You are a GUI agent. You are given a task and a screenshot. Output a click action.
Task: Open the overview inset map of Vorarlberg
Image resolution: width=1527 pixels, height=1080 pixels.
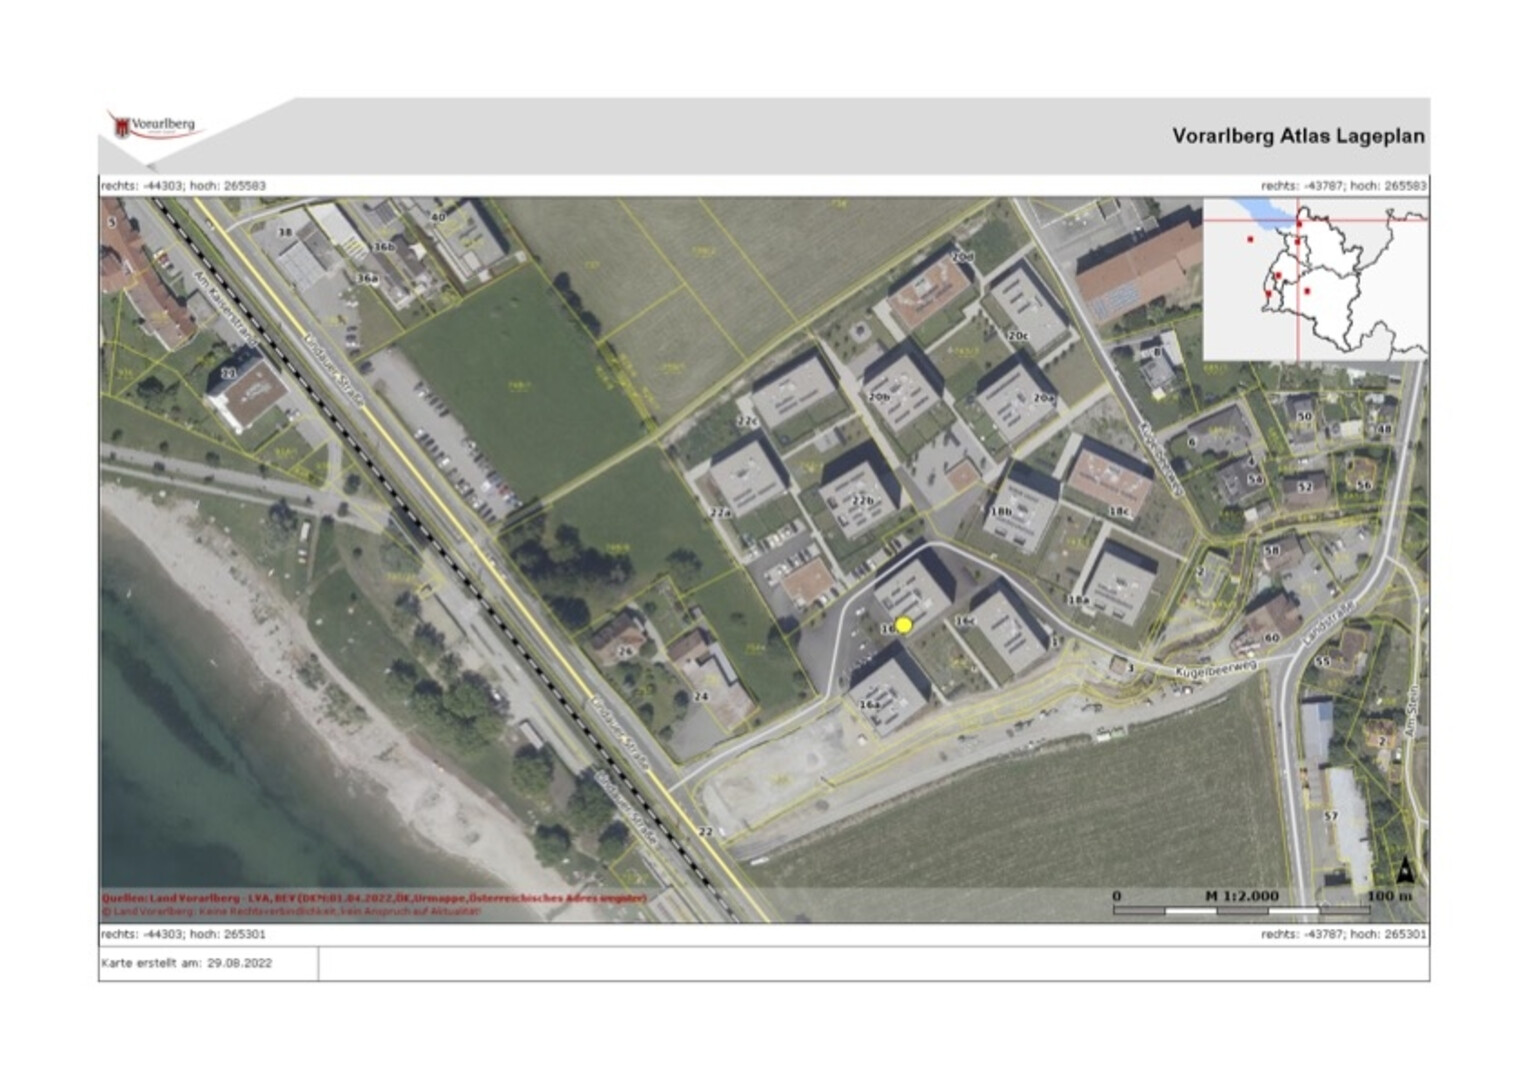tap(1314, 279)
